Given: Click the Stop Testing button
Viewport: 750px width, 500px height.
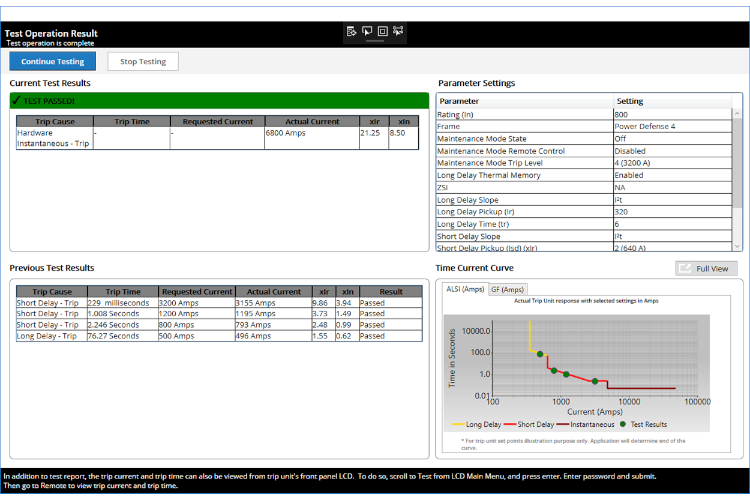Looking at the screenshot, I should point(143,61).
